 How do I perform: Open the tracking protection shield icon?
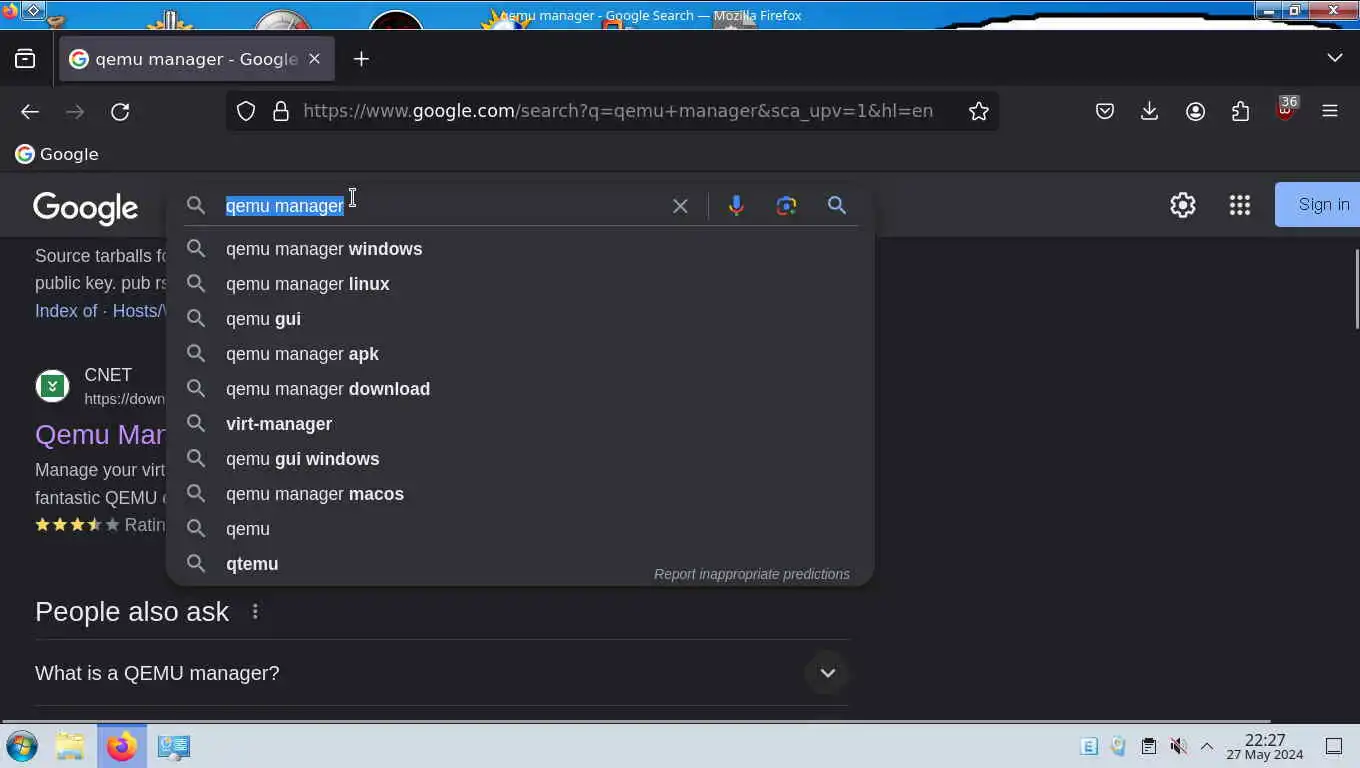click(x=246, y=111)
